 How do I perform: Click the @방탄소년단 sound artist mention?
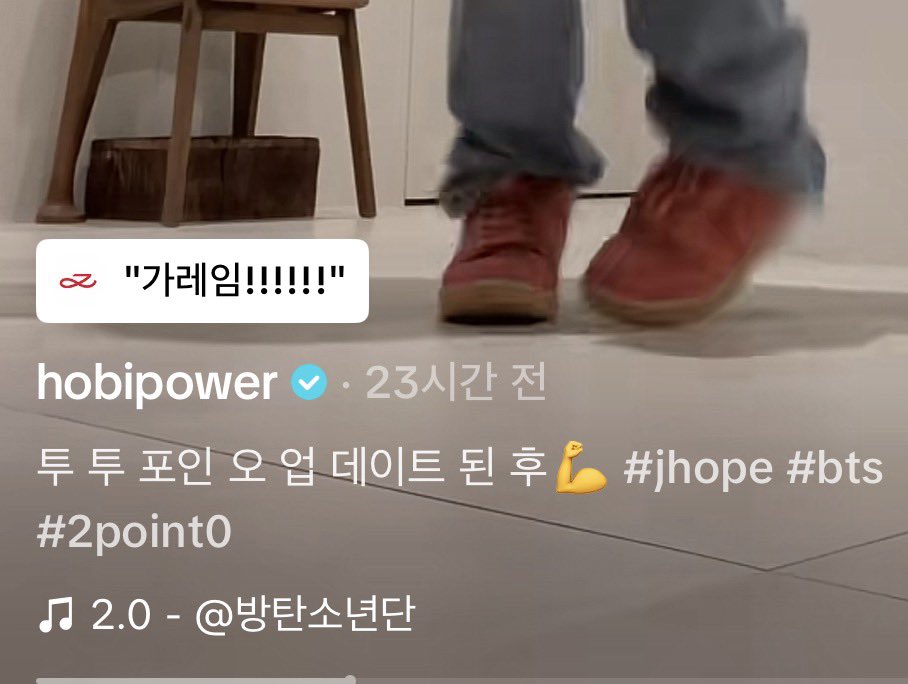(305, 614)
